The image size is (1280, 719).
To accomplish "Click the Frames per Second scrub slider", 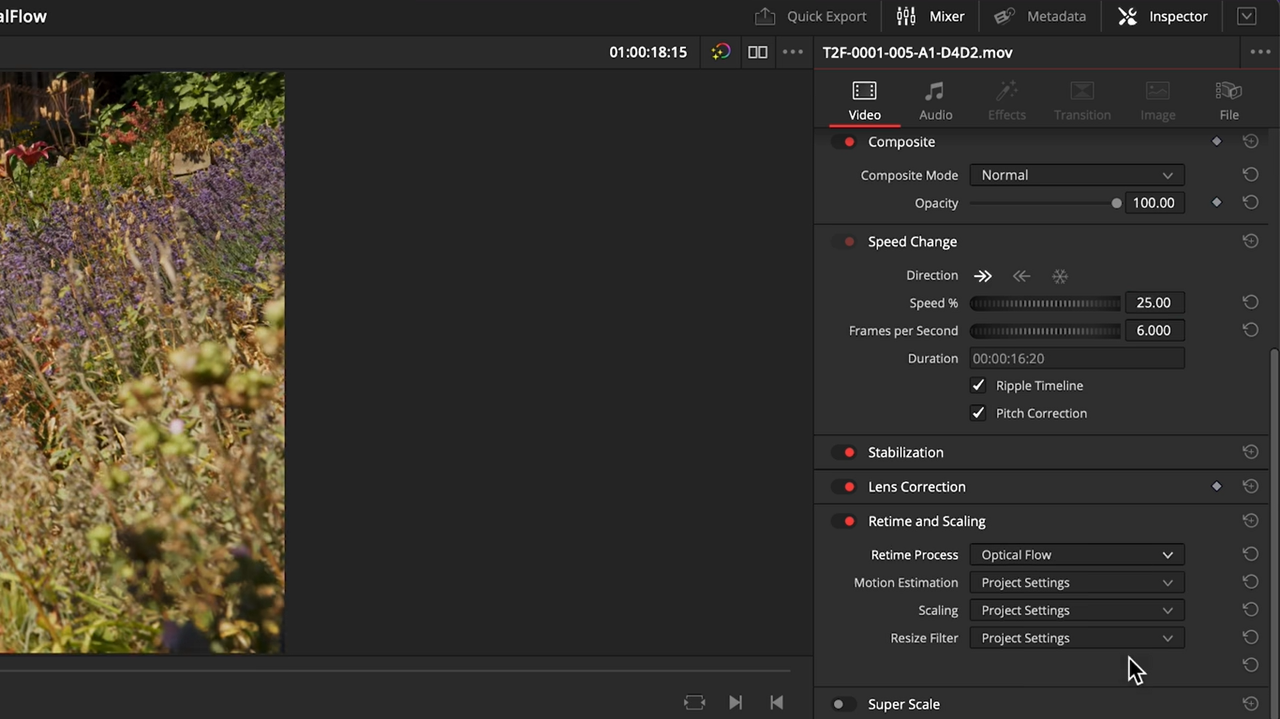I will tap(1045, 331).
